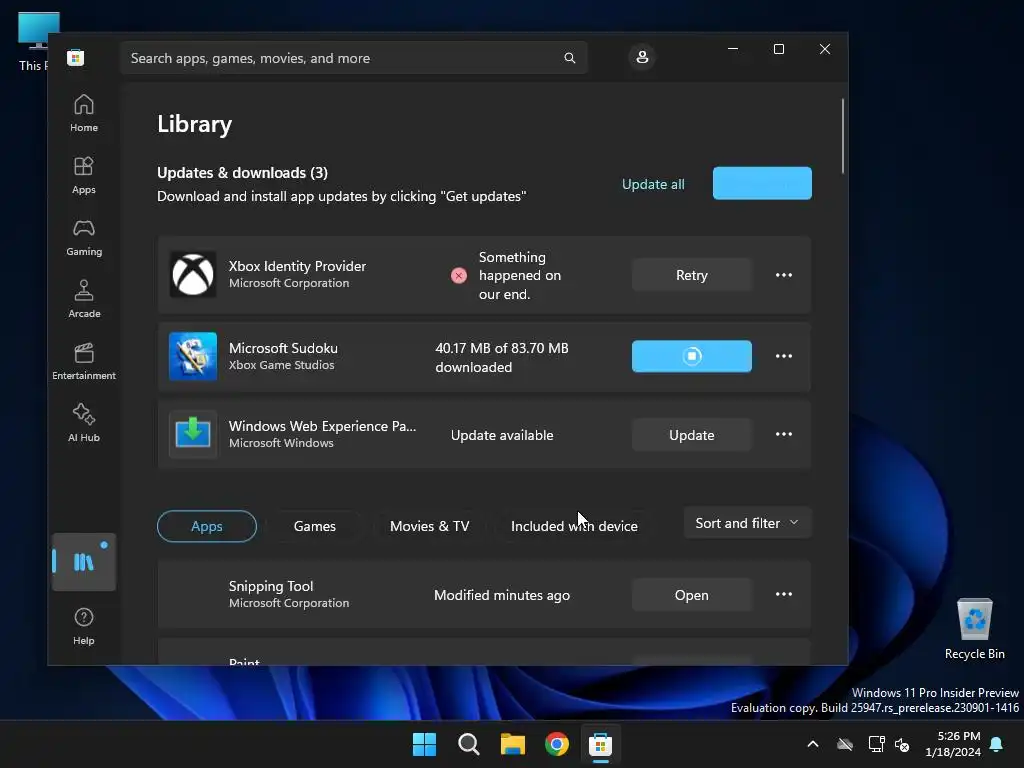Click the Update all link
Screen dimensions: 1024x768
pyautogui.click(x=653, y=184)
